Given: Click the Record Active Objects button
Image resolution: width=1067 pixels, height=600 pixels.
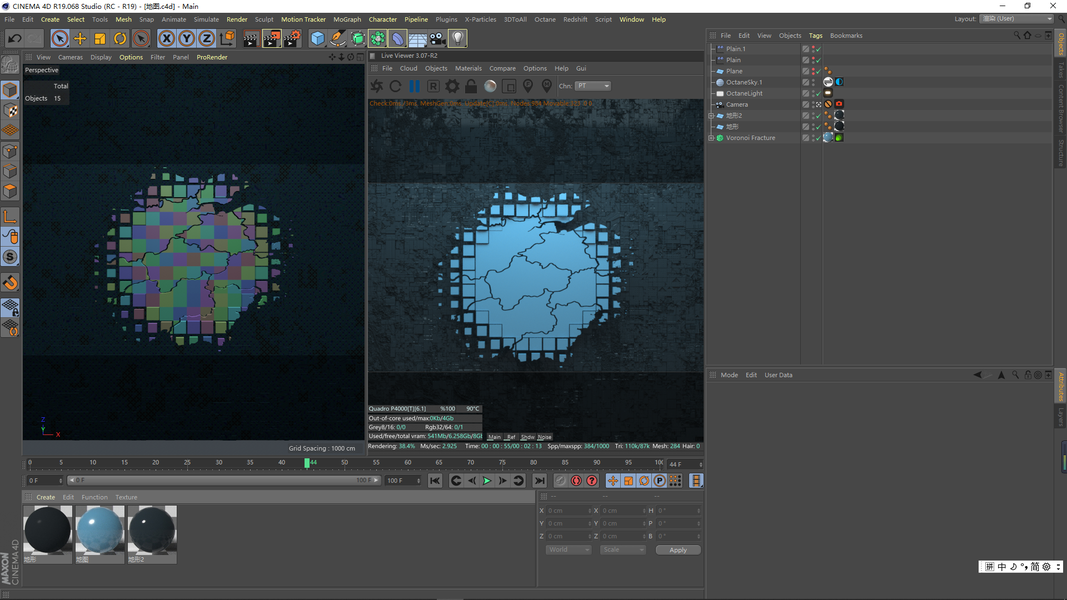Looking at the screenshot, I should point(560,481).
